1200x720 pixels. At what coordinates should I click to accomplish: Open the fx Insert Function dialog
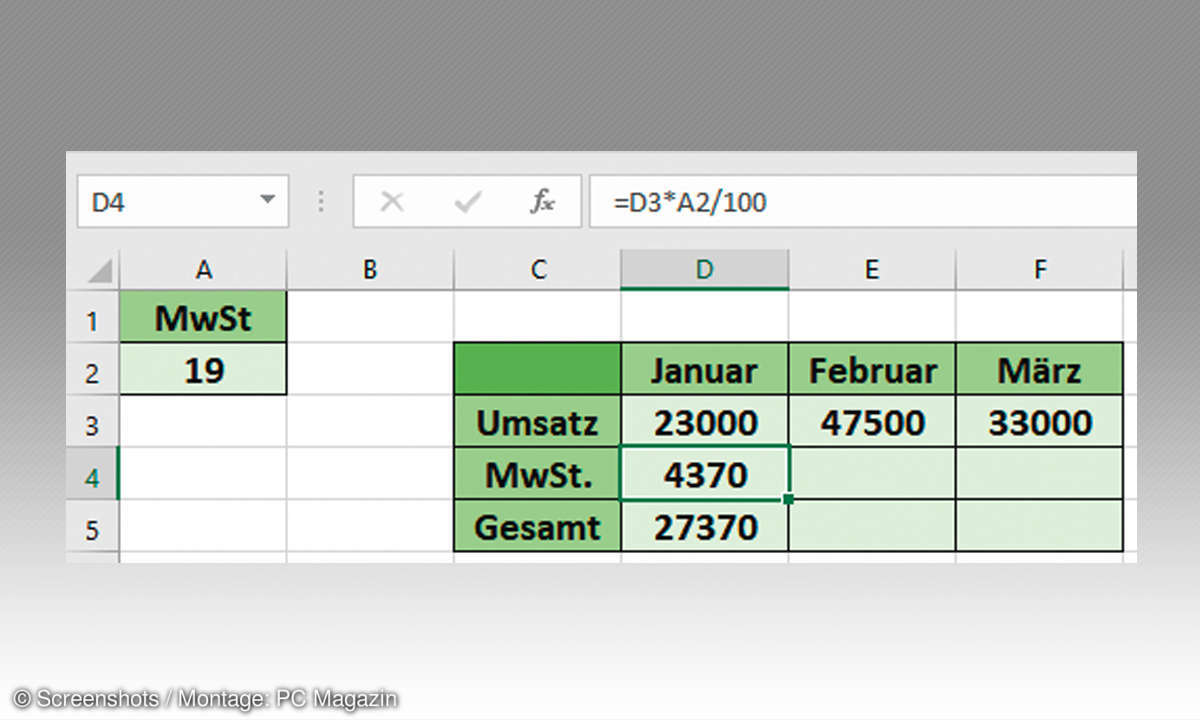(x=542, y=202)
